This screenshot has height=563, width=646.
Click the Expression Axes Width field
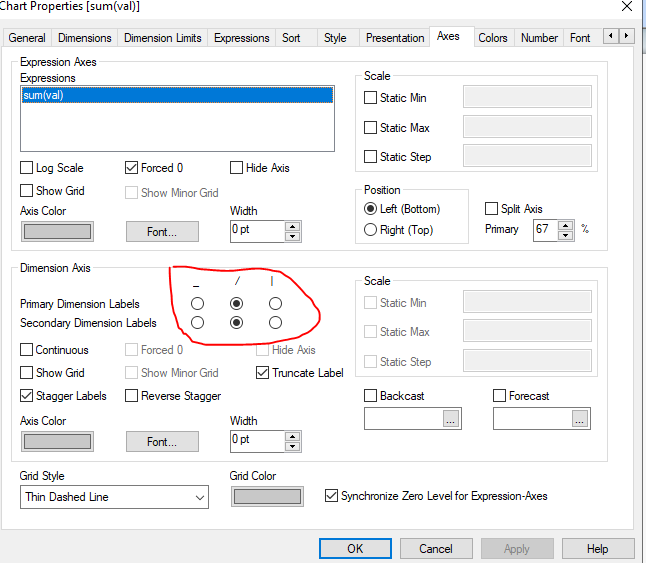(x=257, y=231)
